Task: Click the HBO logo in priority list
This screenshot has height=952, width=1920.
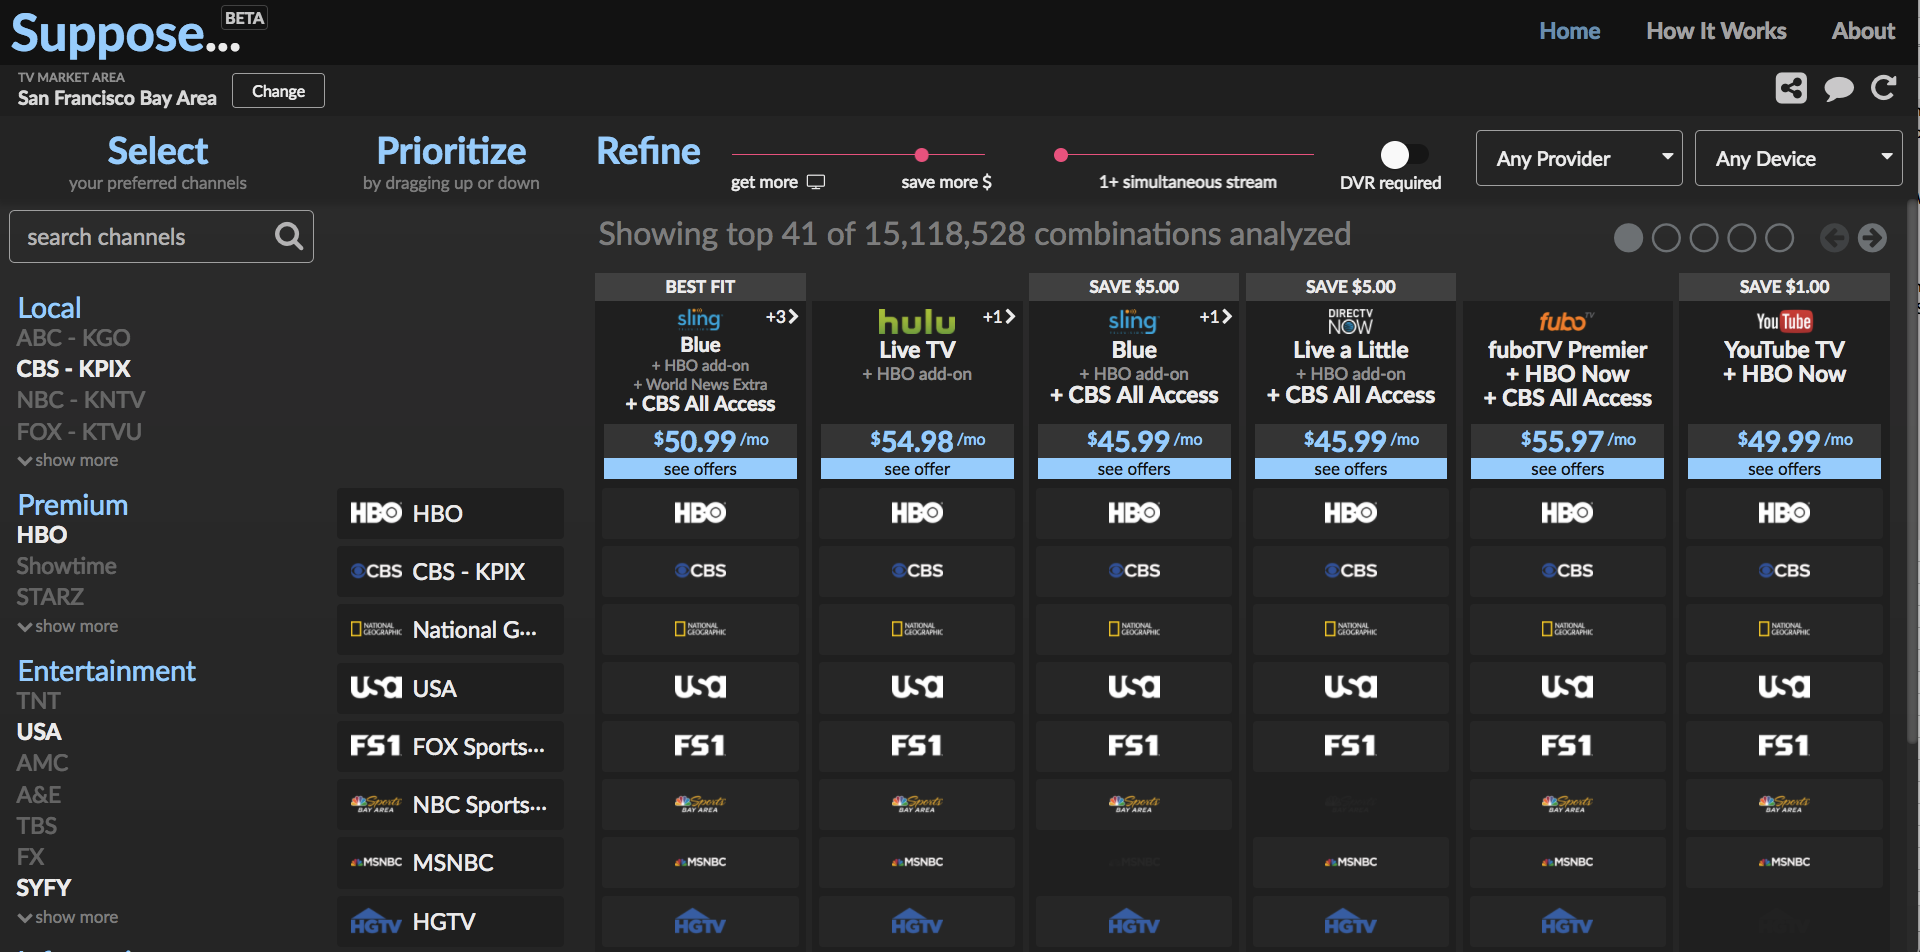Action: (376, 513)
